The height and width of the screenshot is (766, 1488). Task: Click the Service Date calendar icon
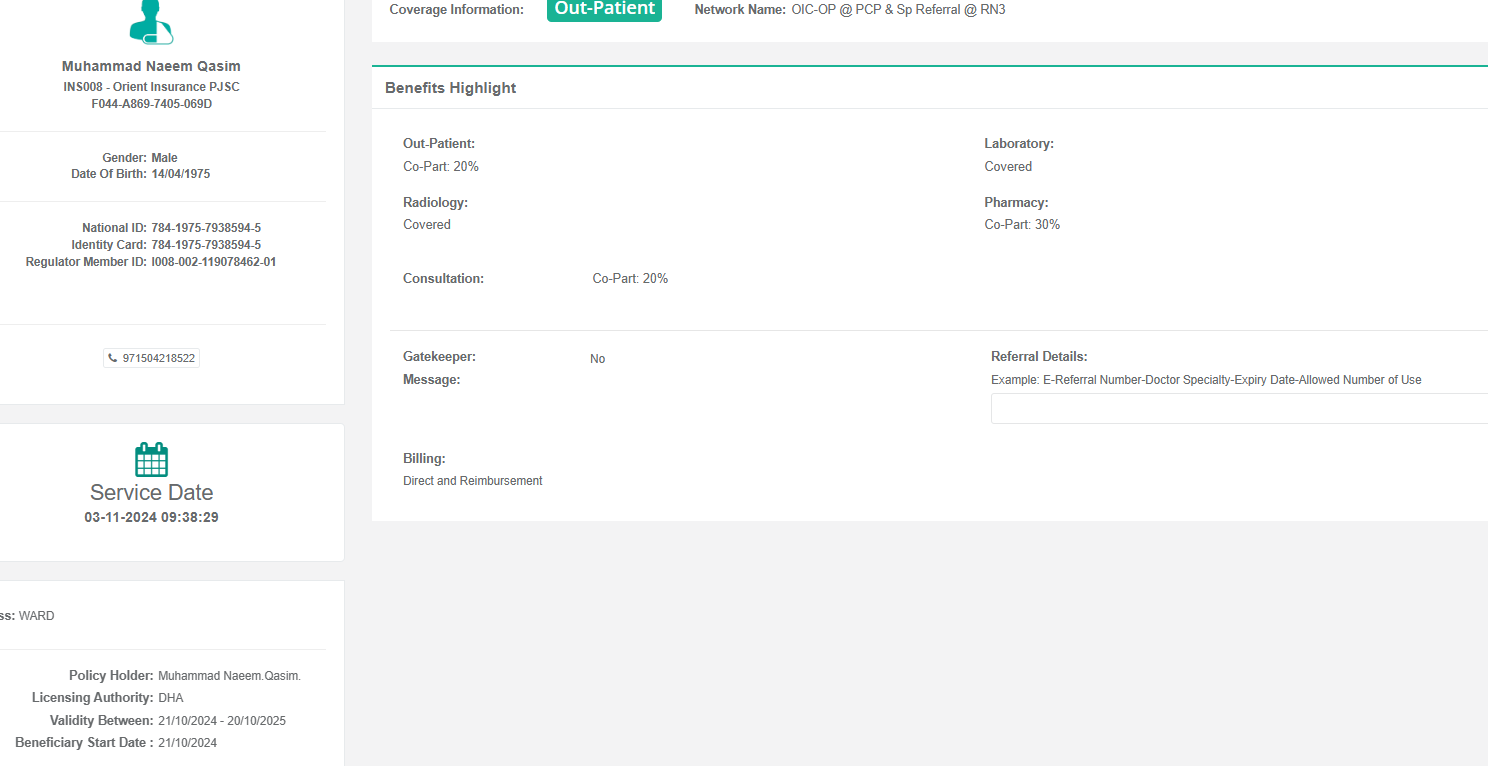point(151,460)
